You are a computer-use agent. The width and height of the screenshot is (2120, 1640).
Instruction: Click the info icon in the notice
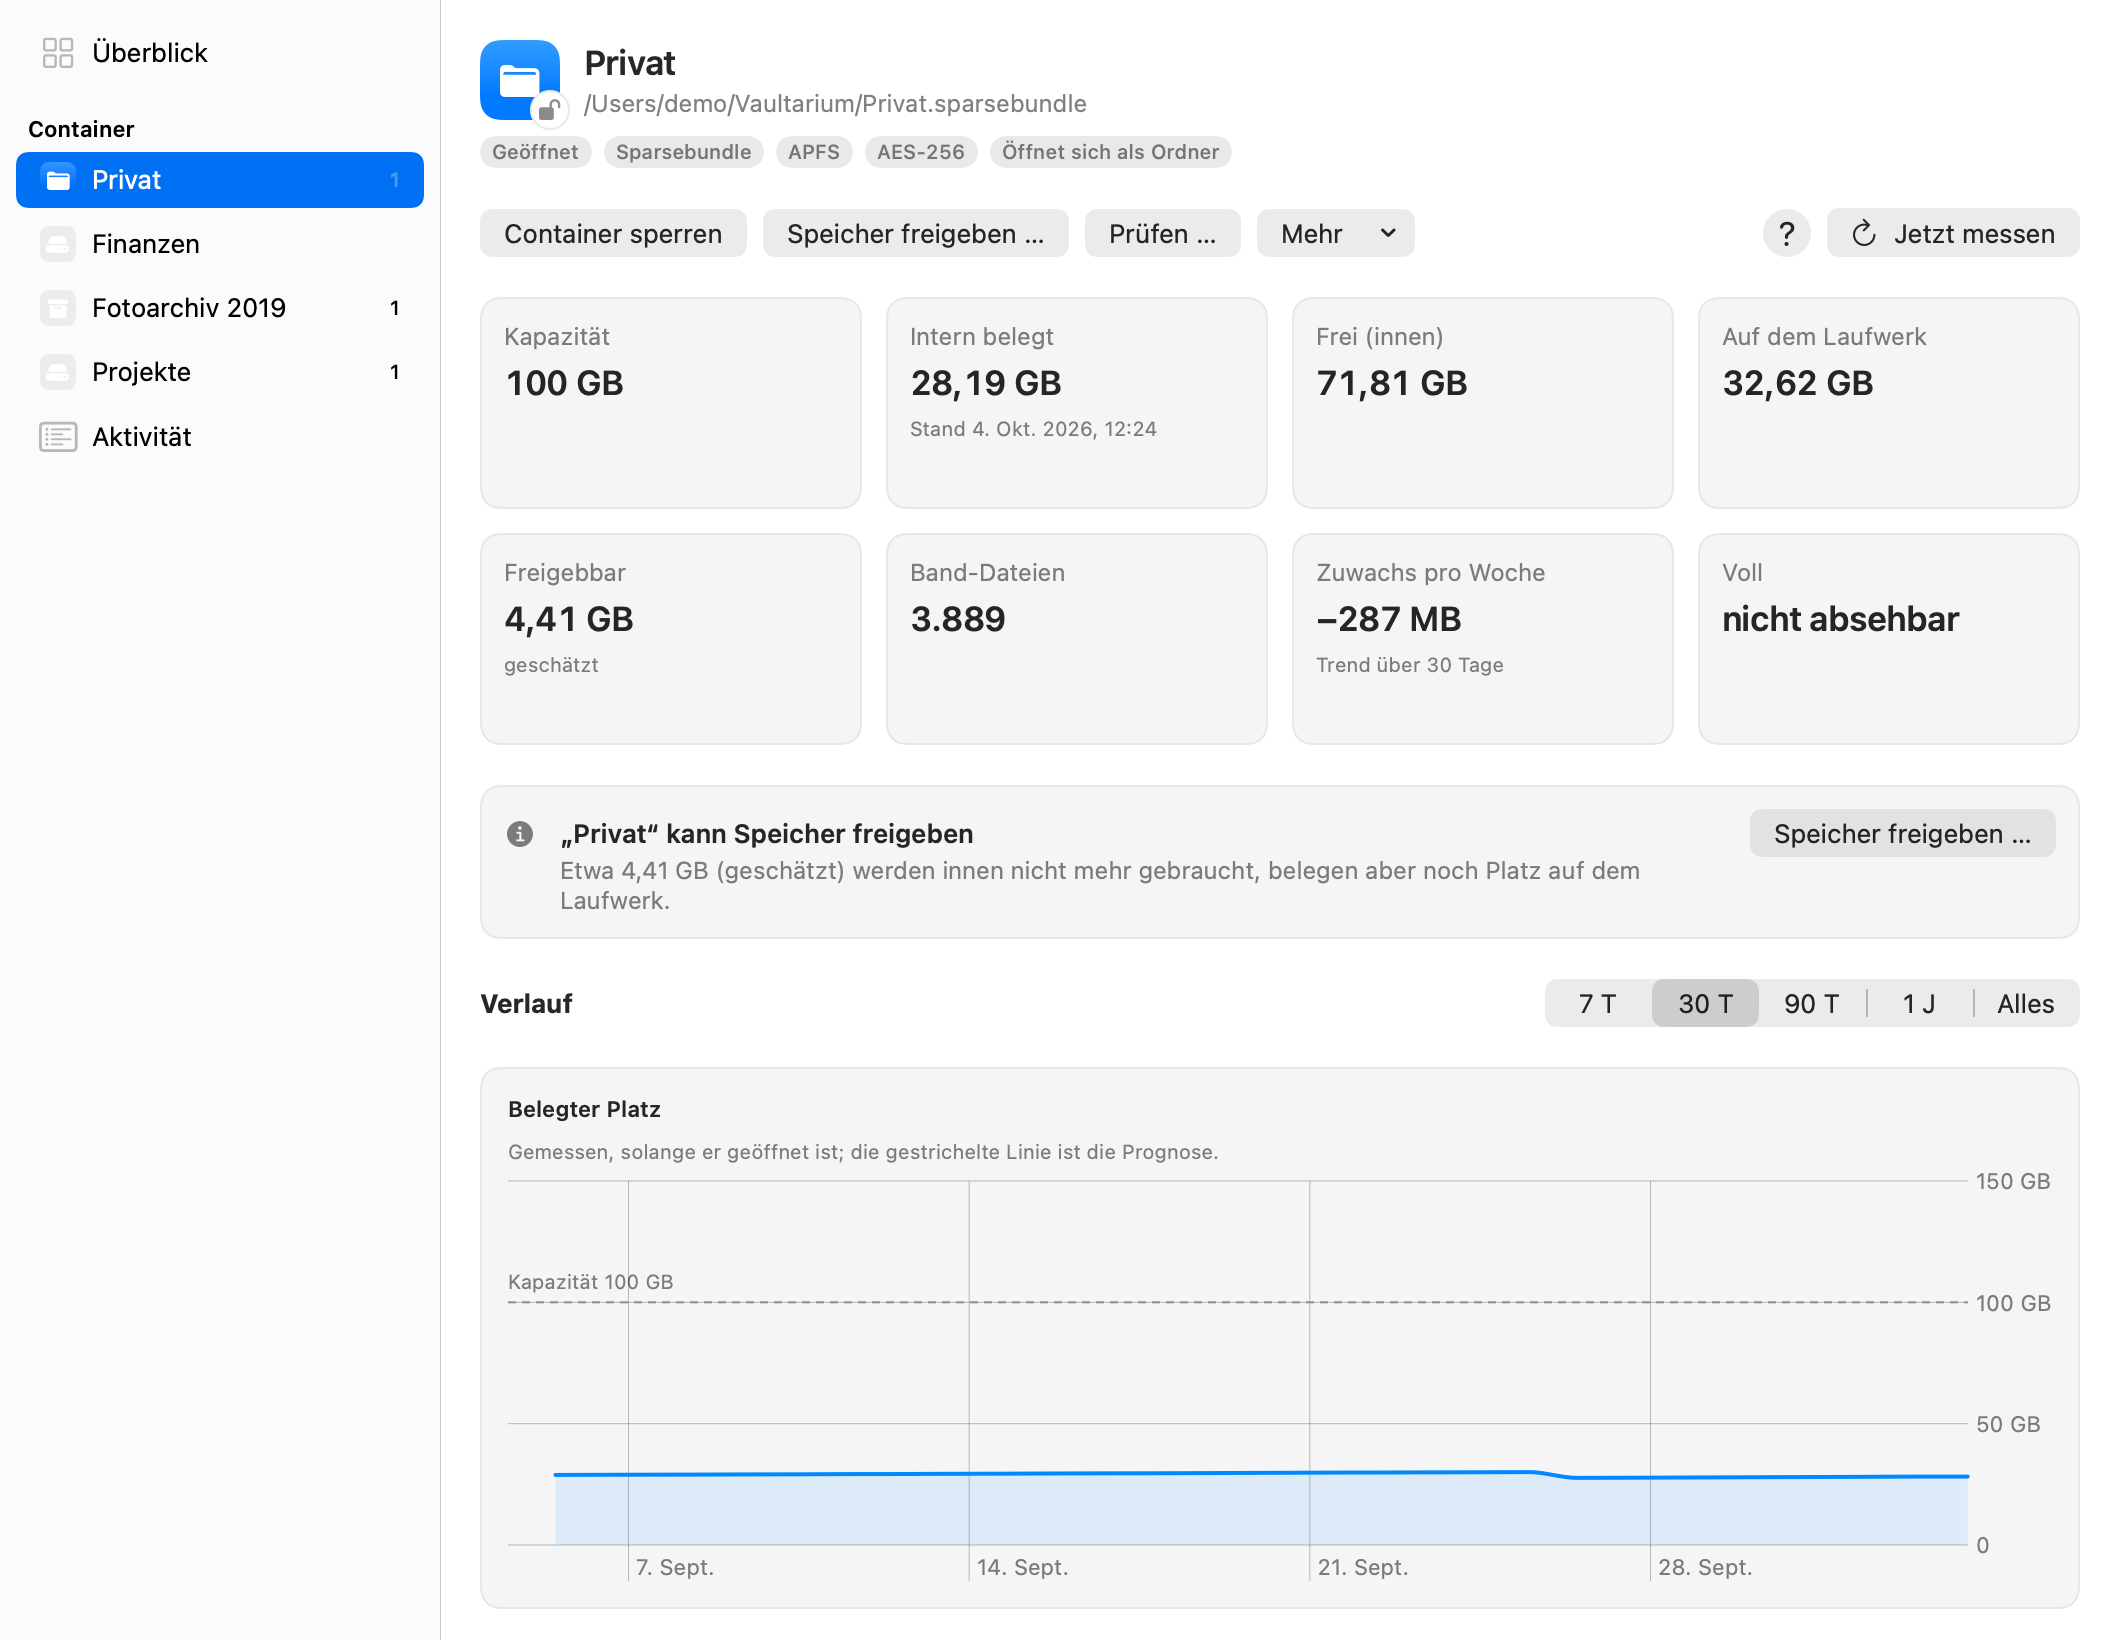click(x=520, y=834)
